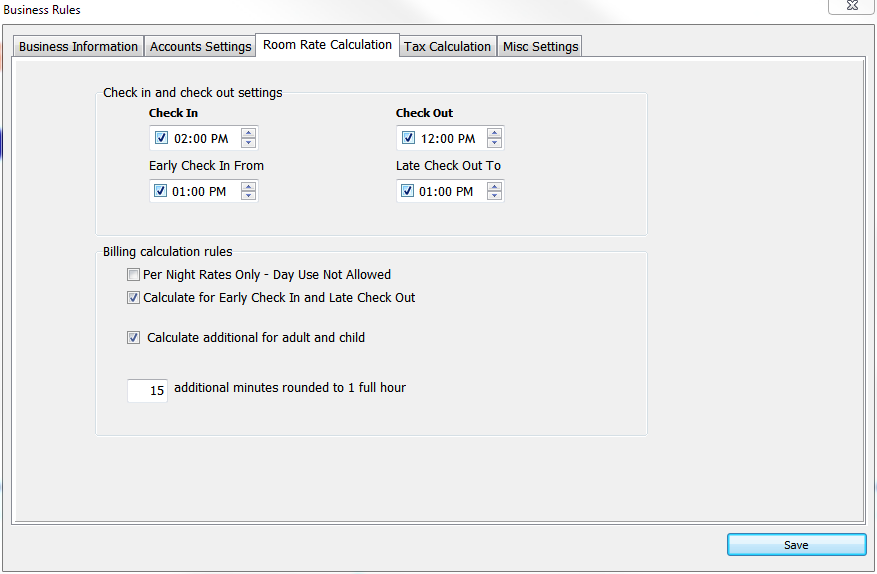Open the Accounts Settings tab
Viewport: 877px width, 574px height.
[200, 47]
